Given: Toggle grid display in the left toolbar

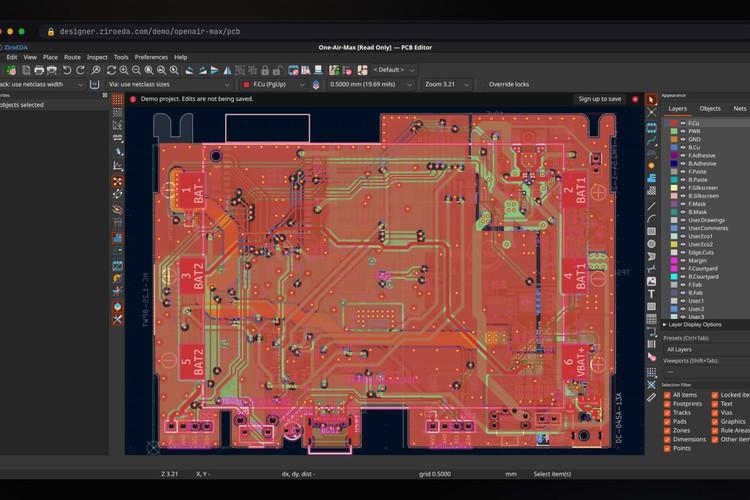Looking at the screenshot, I should (118, 100).
